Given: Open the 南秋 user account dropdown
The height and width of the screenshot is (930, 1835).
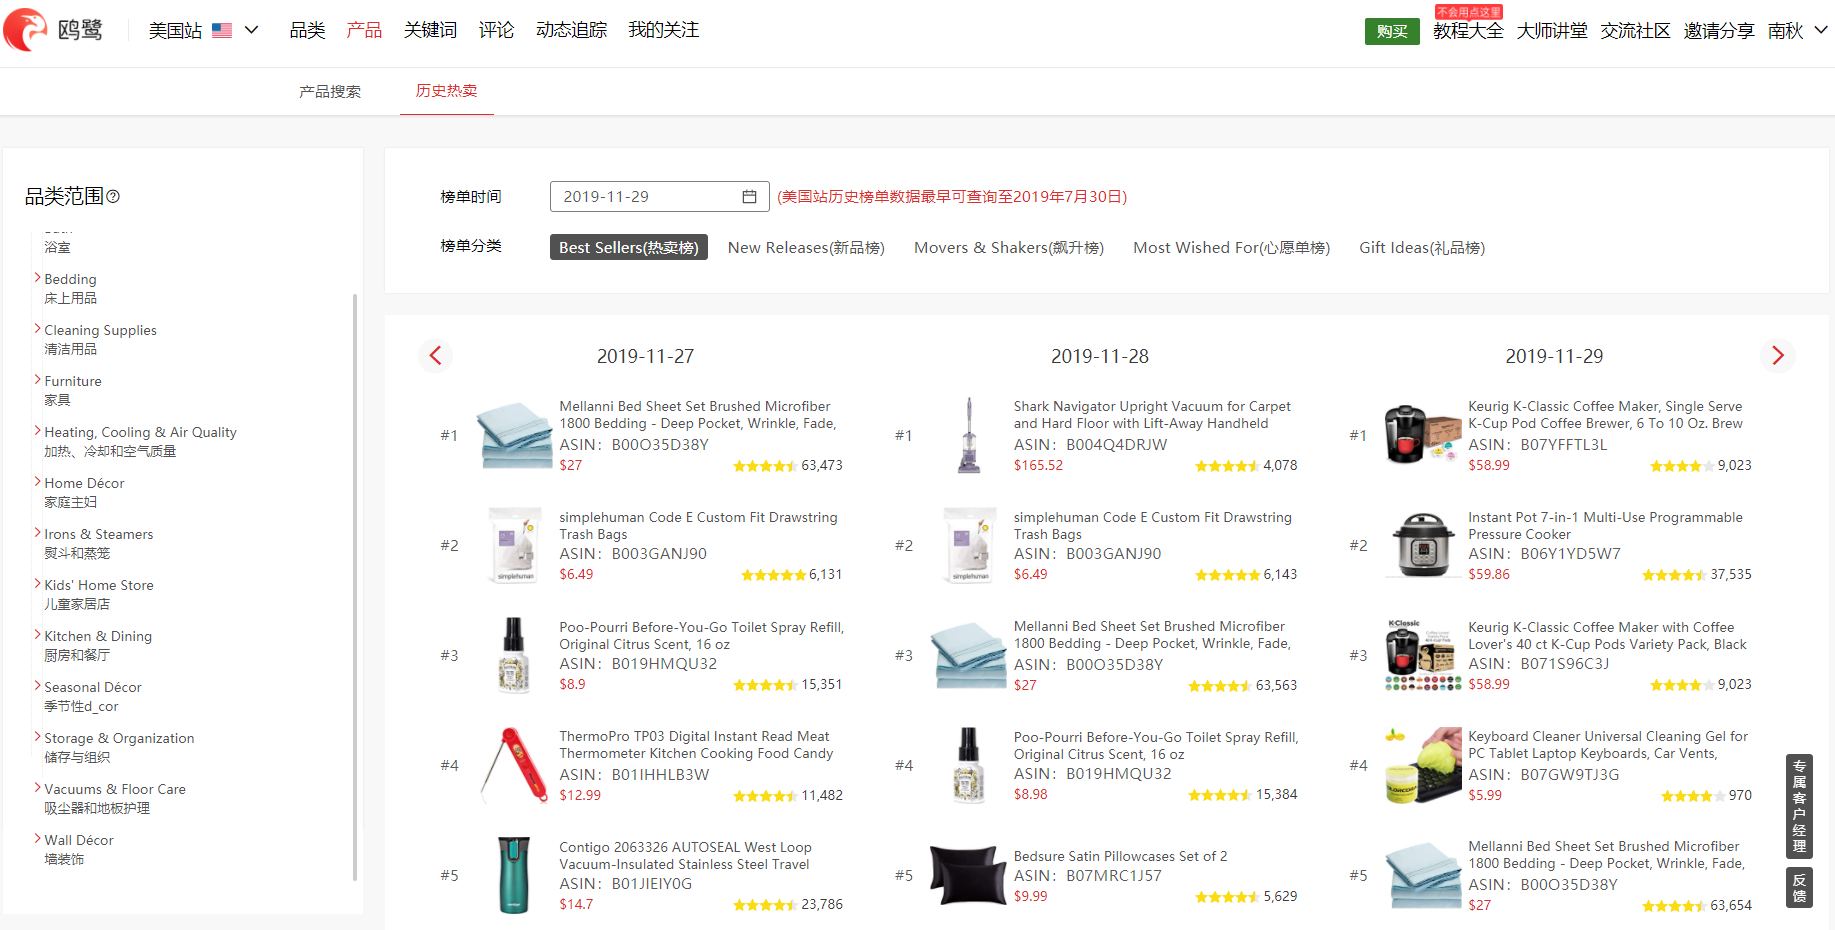Looking at the screenshot, I should (1797, 31).
